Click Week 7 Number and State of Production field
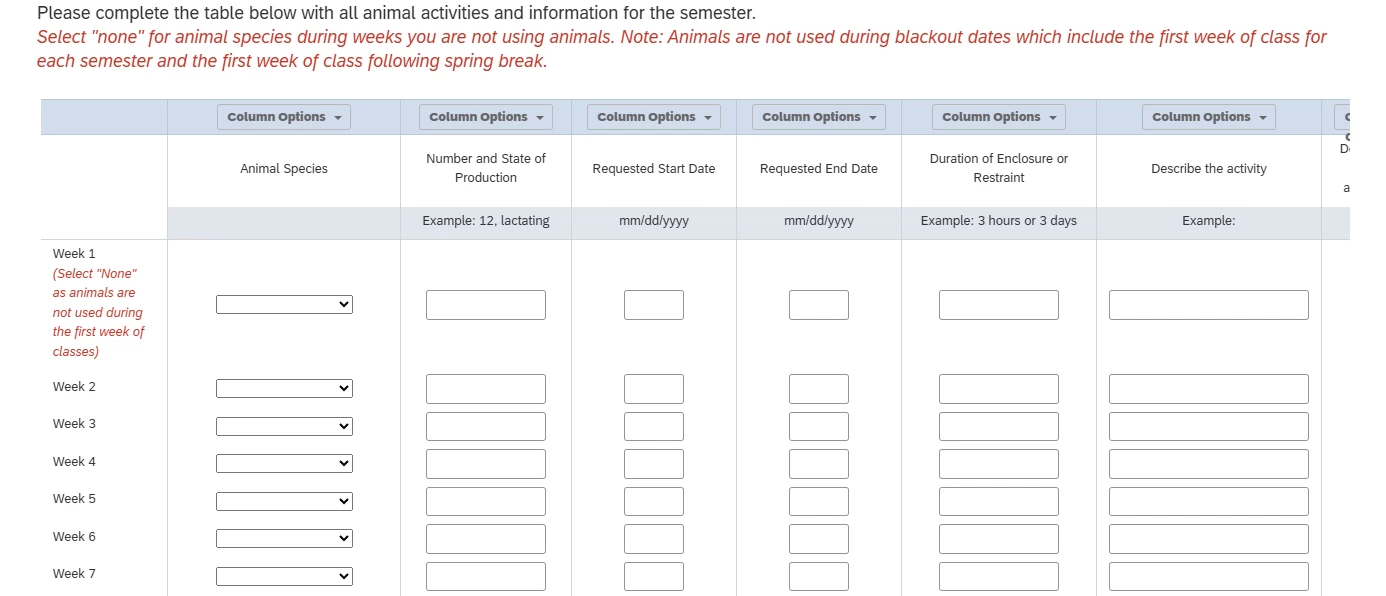Image resolution: width=1386 pixels, height=596 pixels. click(486, 576)
